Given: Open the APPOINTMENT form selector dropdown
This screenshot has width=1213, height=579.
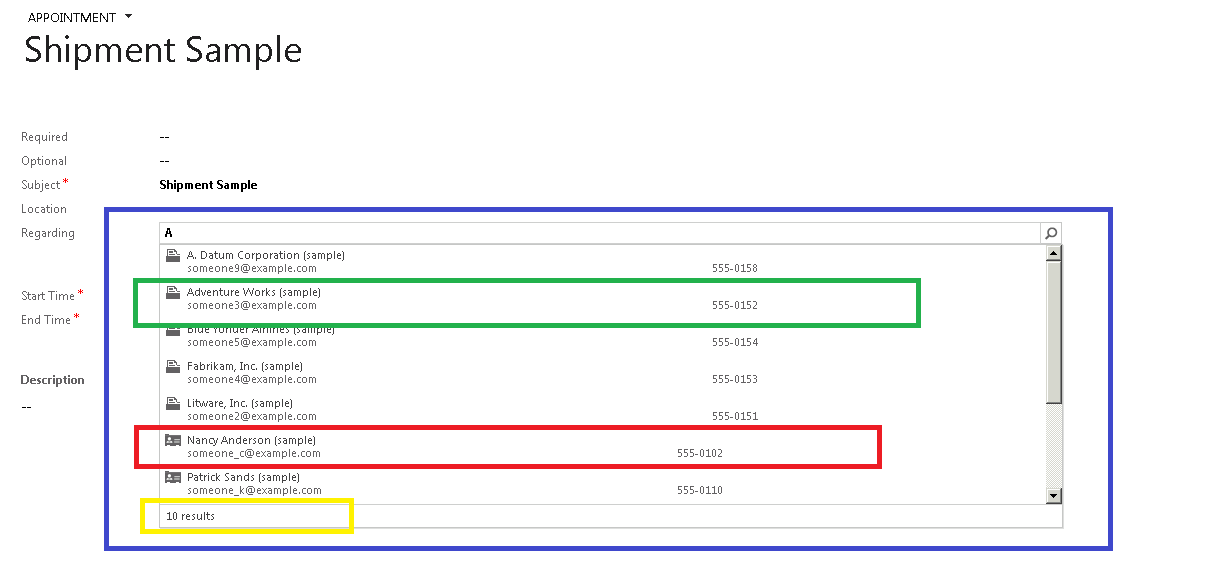Looking at the screenshot, I should [129, 18].
